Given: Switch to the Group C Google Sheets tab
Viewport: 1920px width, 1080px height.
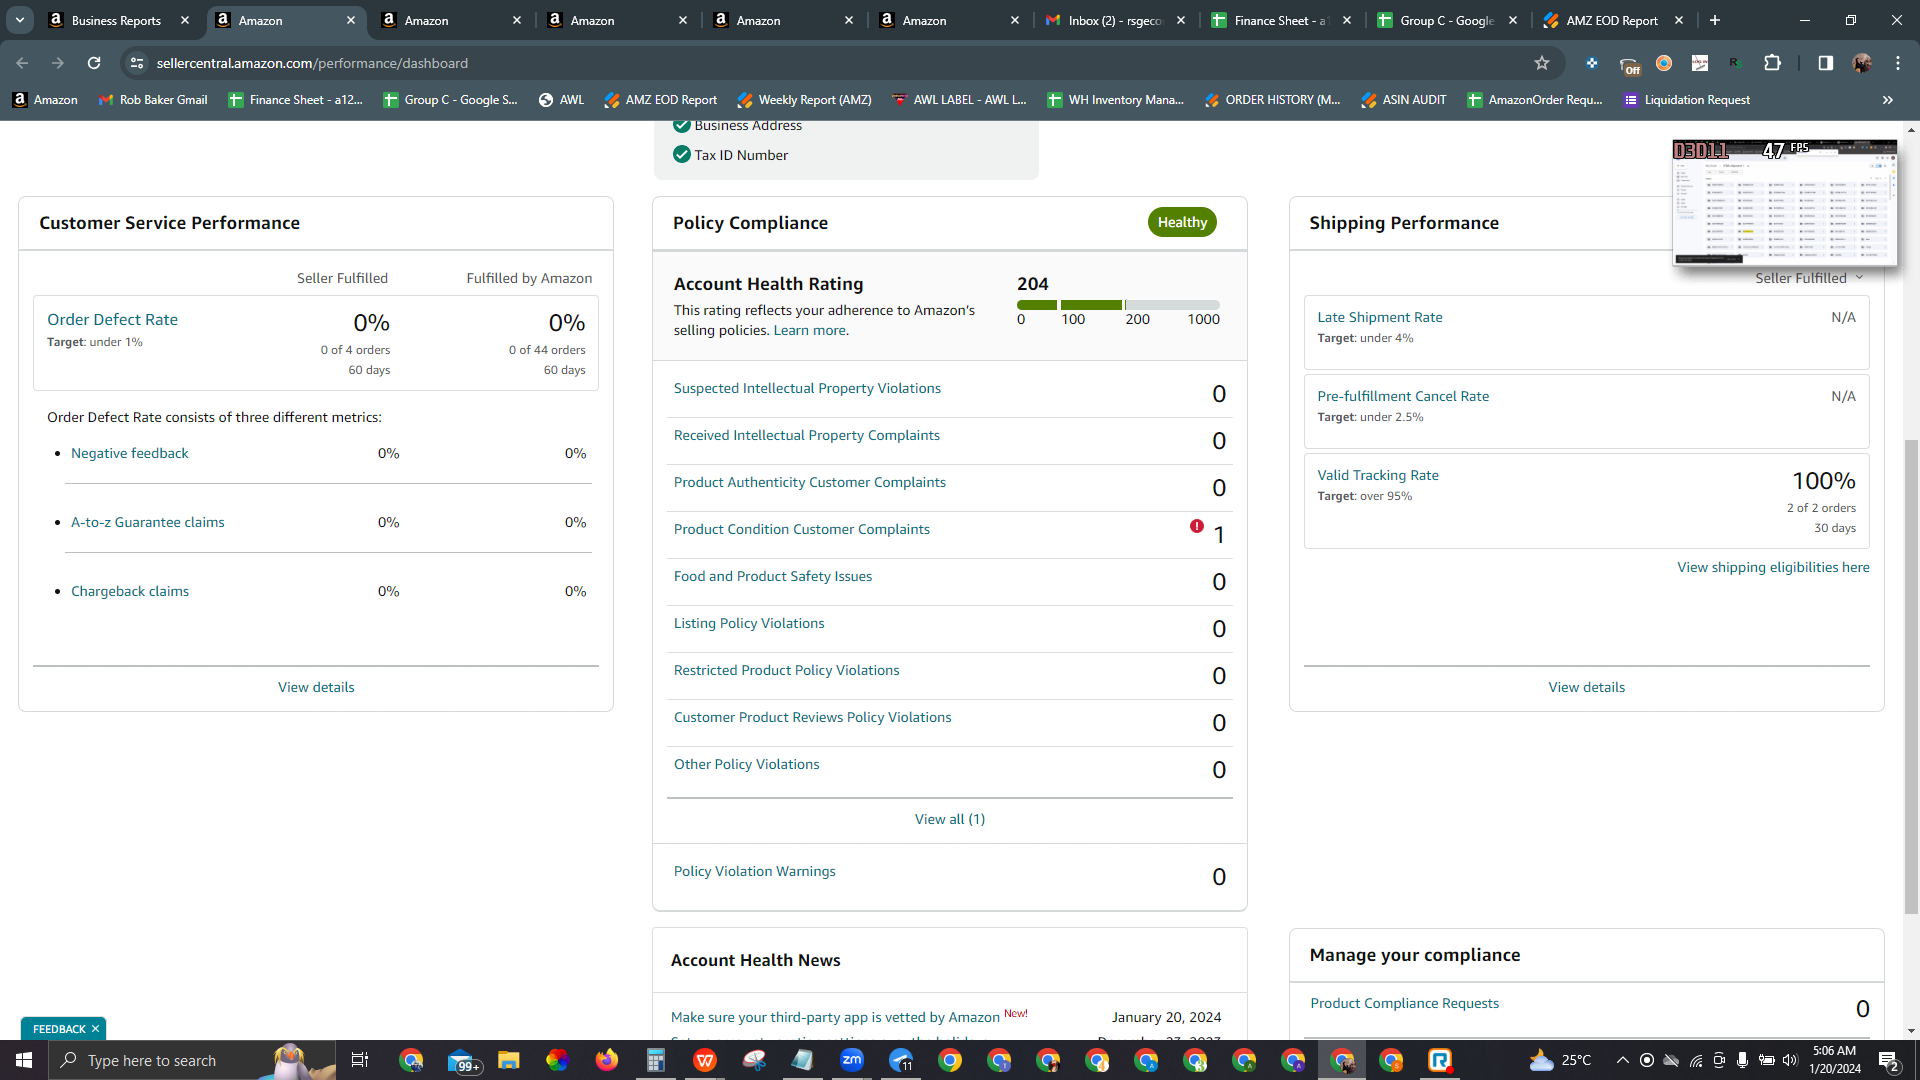Looking at the screenshot, I should click(1446, 20).
